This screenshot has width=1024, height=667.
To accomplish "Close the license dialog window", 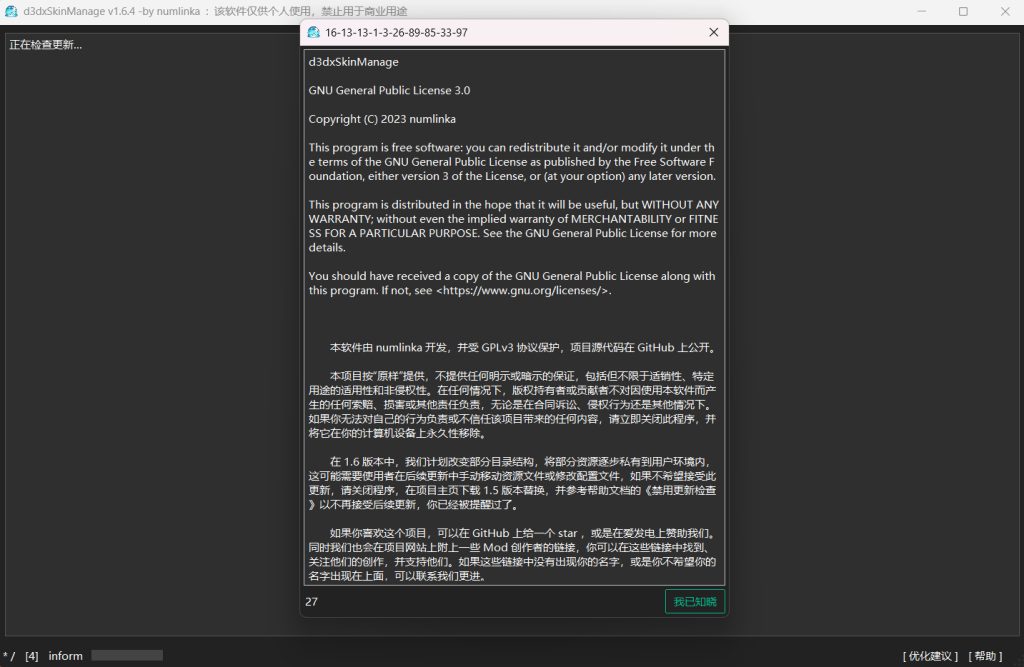I will click(713, 32).
